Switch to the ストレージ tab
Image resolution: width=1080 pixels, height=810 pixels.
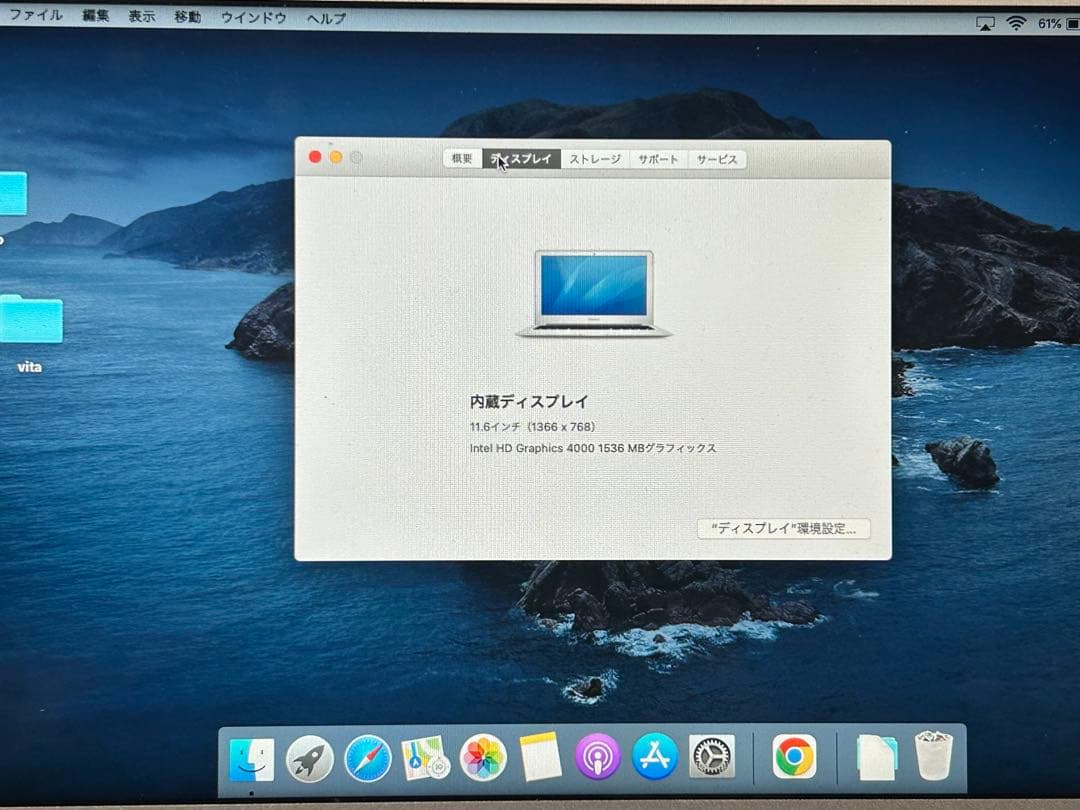tap(595, 159)
